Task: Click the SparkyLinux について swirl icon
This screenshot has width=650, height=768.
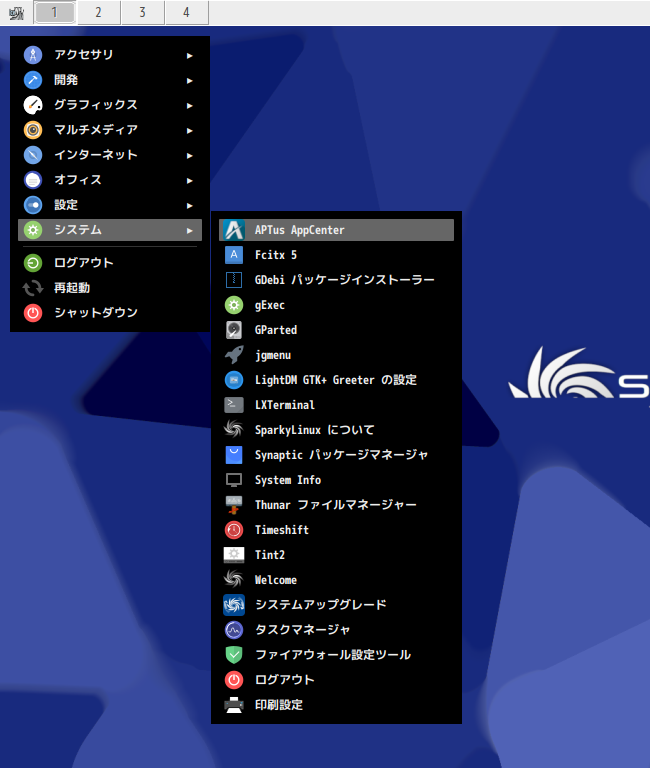Action: (x=234, y=430)
